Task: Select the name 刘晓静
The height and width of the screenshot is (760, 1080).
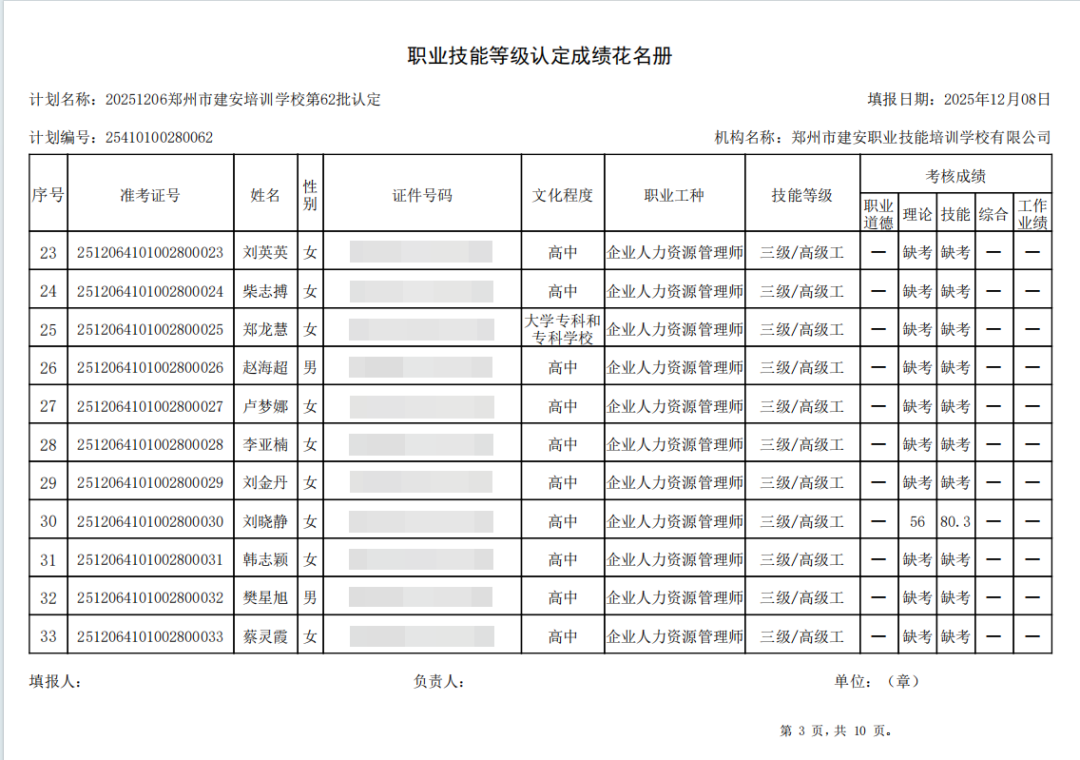Action: (x=265, y=522)
